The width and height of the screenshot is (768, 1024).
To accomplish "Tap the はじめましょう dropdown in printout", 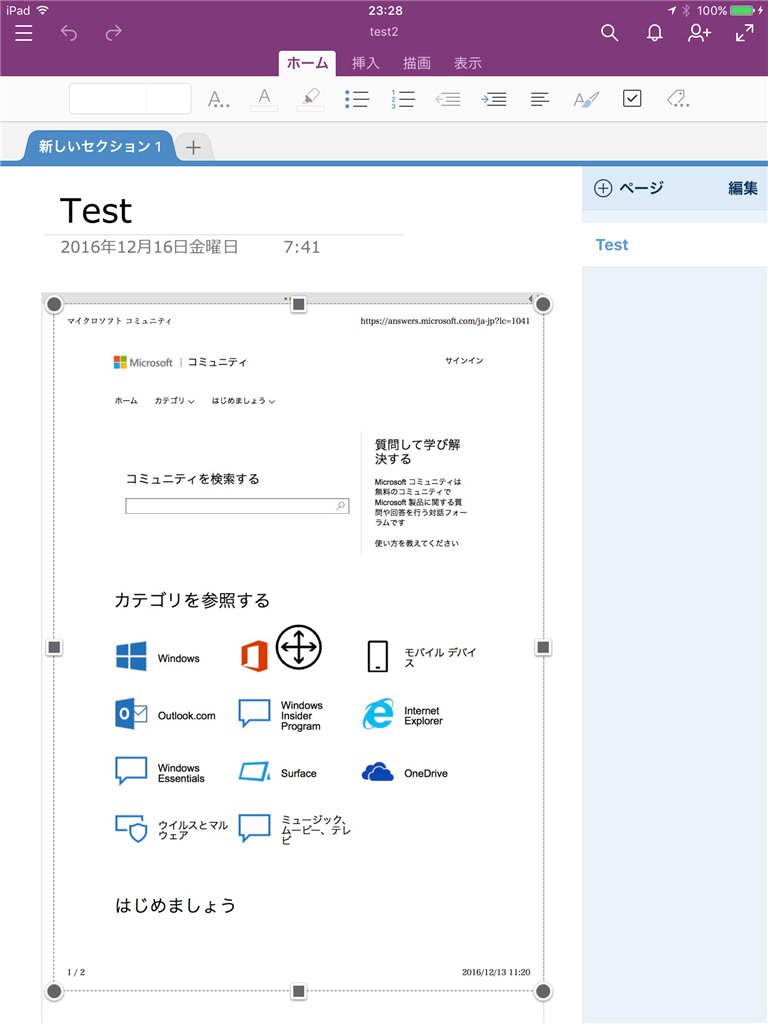I will (x=243, y=401).
